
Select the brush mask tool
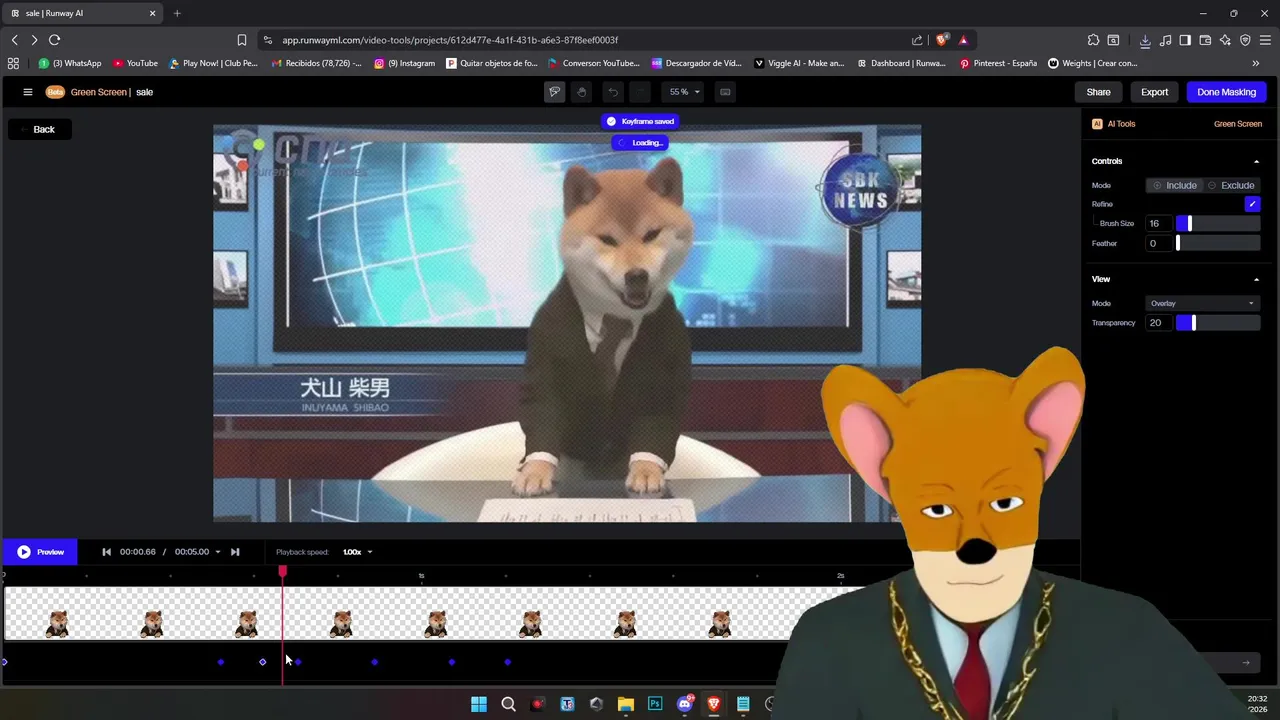[x=554, y=92]
